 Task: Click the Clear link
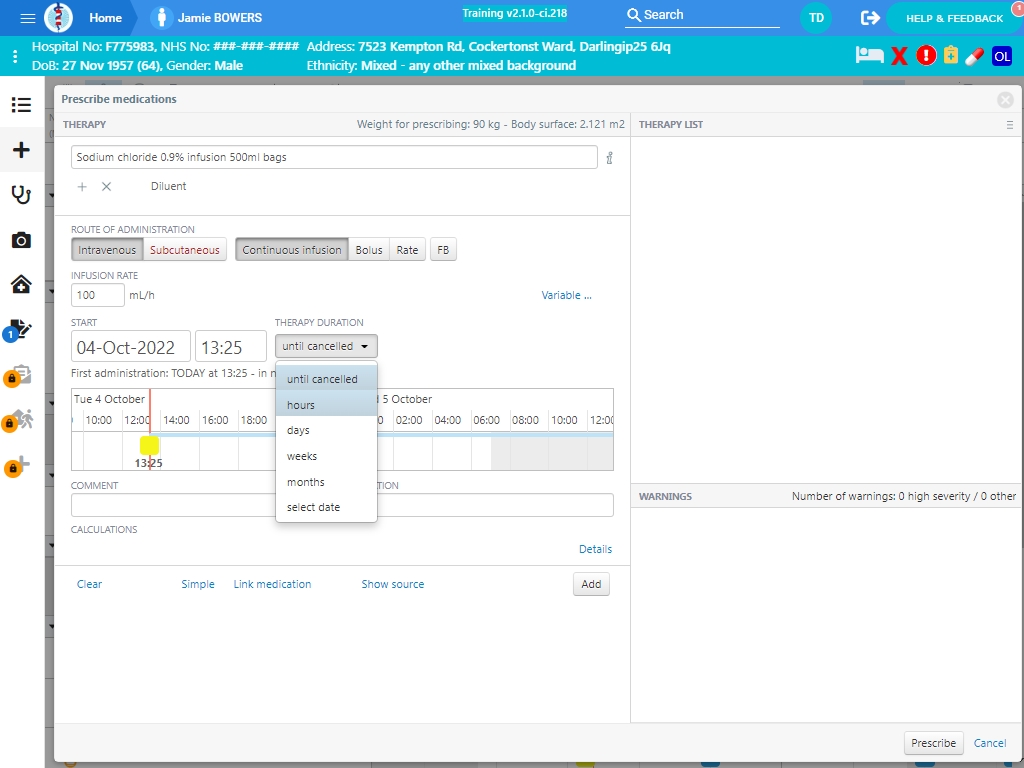pyautogui.click(x=89, y=584)
